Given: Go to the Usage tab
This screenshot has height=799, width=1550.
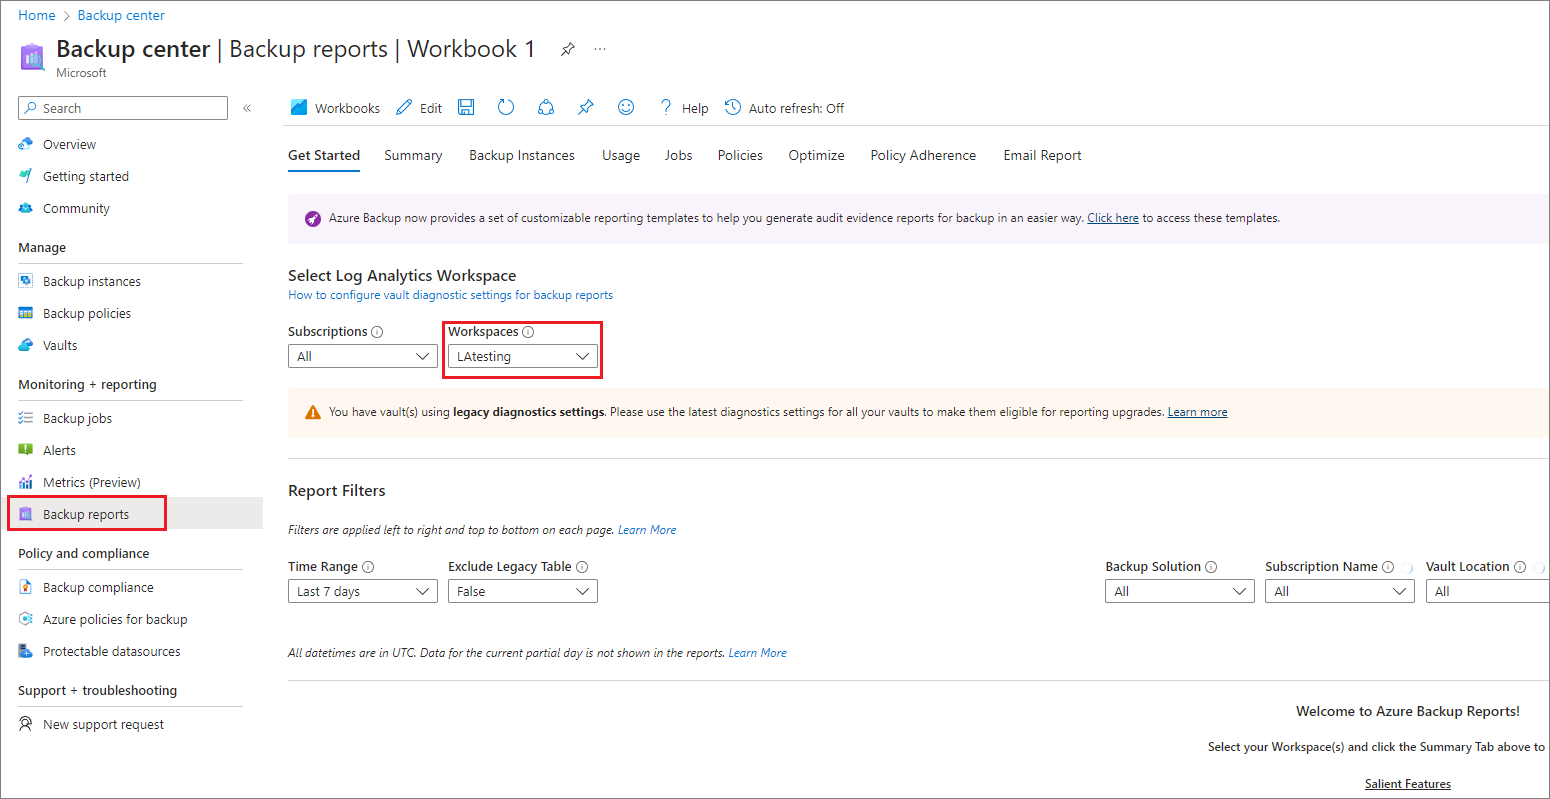Looking at the screenshot, I should [x=621, y=155].
